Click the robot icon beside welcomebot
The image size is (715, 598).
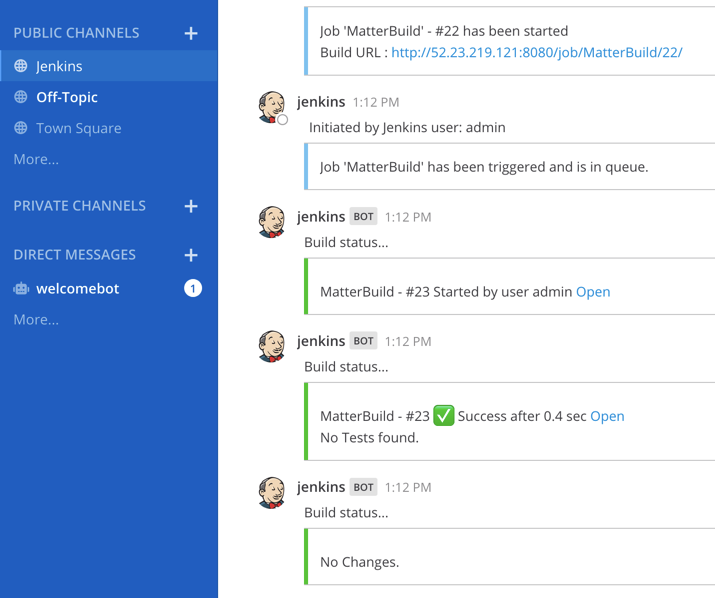click(x=21, y=289)
